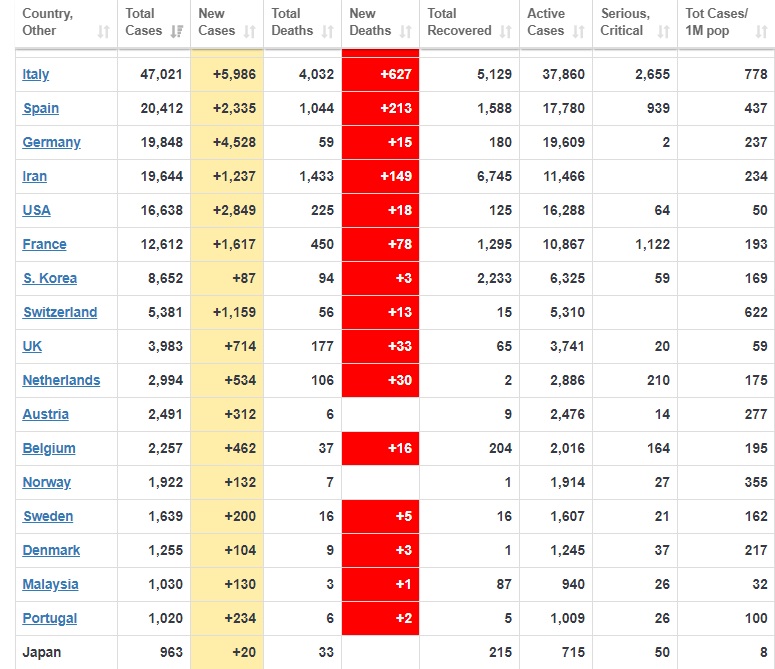Click the Japan table row name
775x669 pixels.
click(42, 652)
